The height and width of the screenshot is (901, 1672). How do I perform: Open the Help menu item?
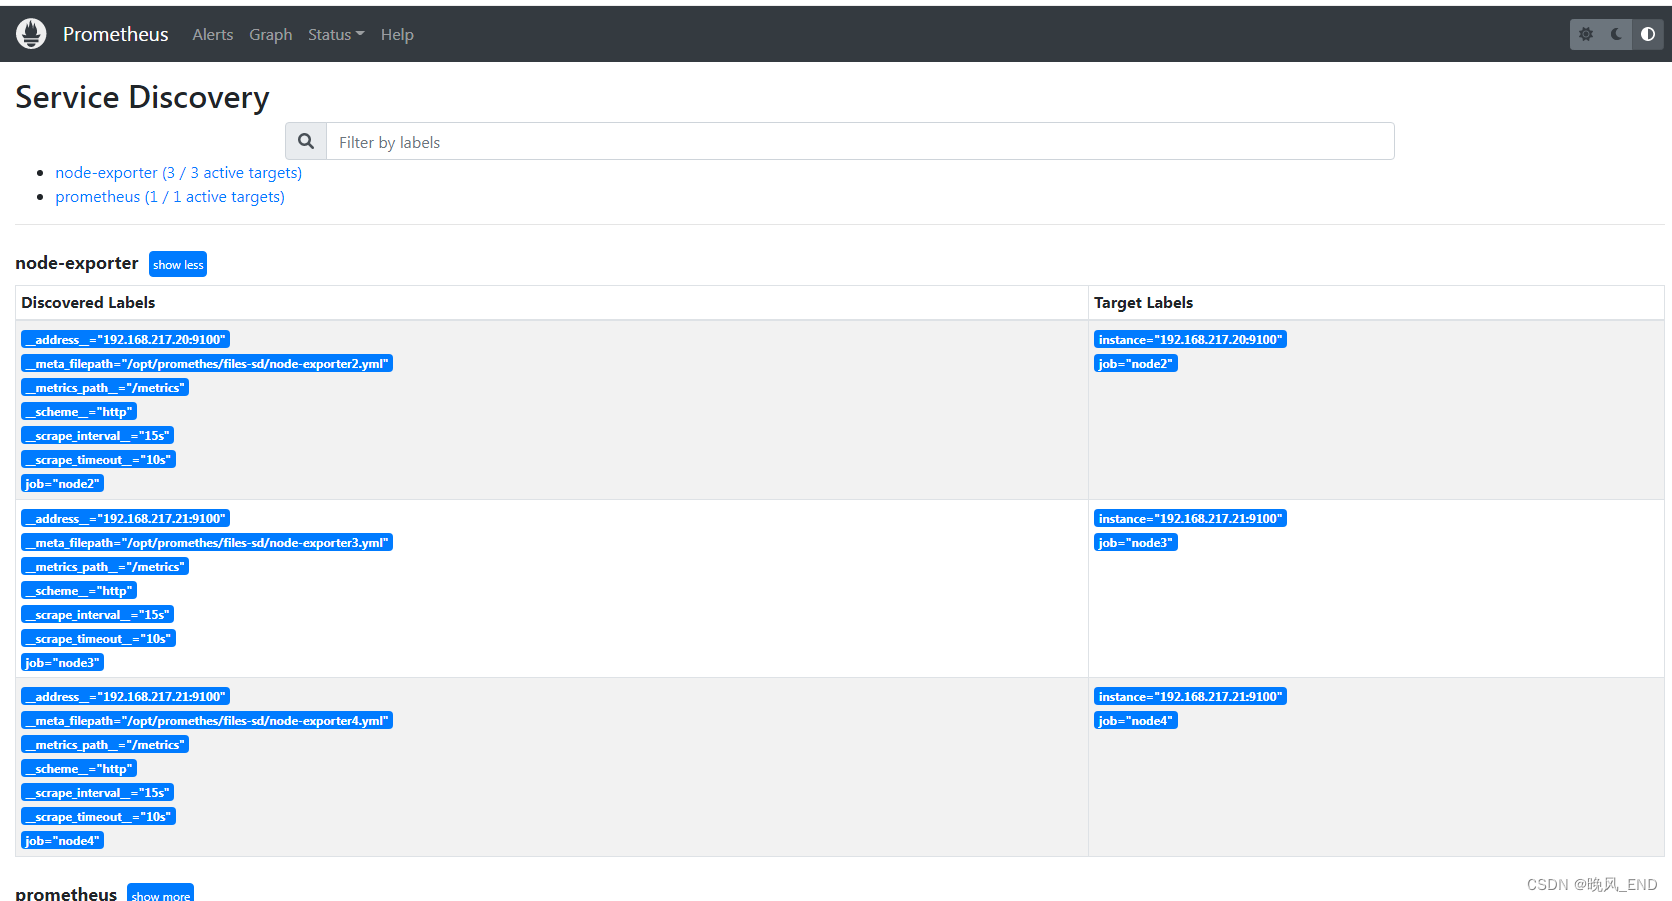pos(397,35)
